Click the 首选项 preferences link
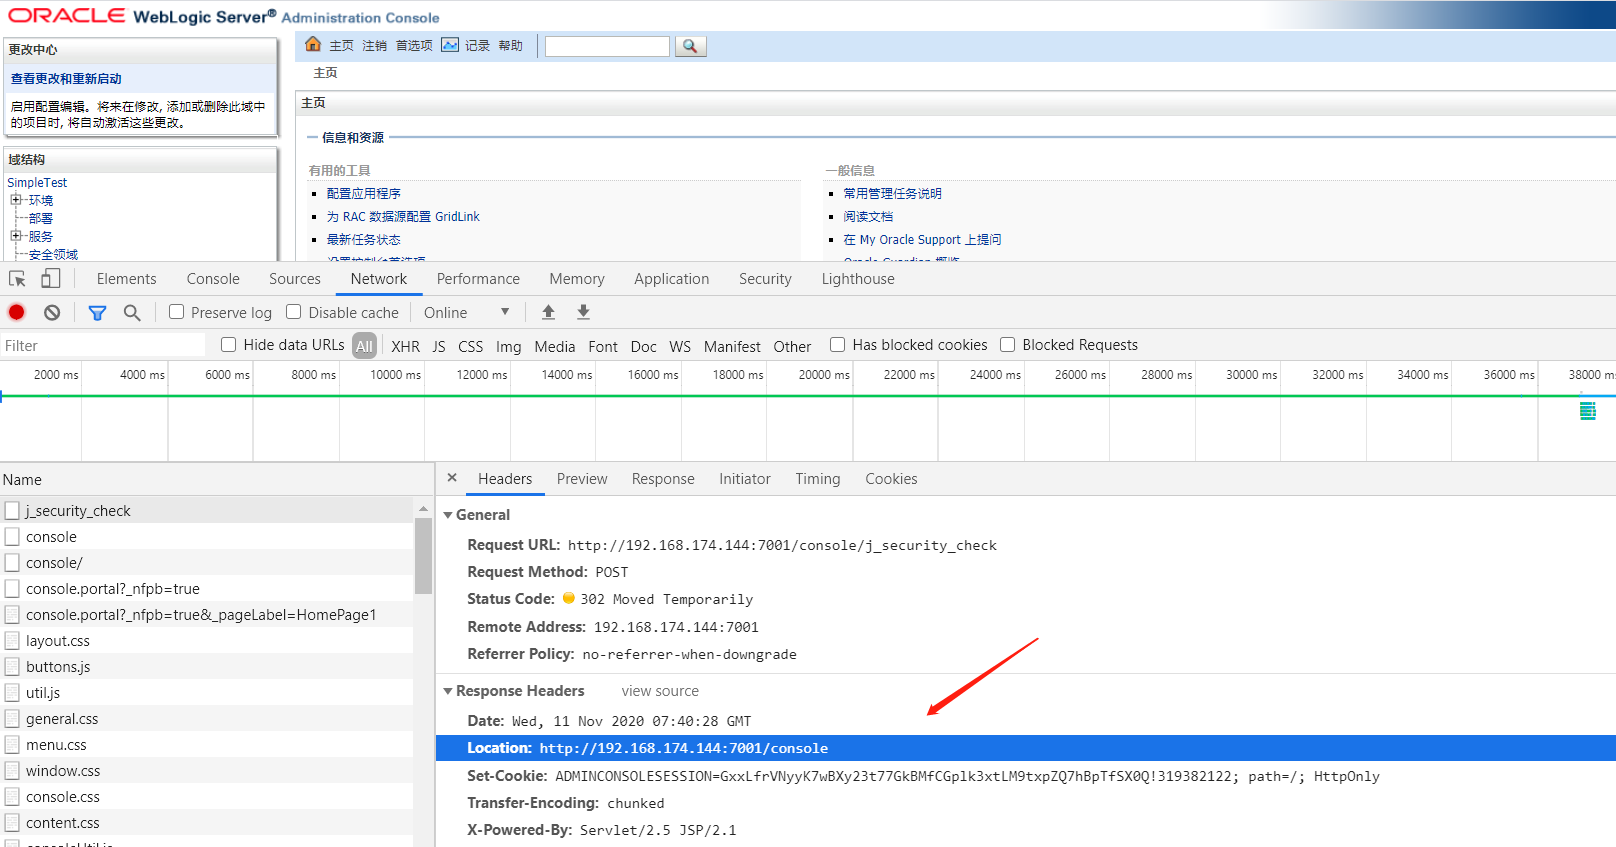 point(414,45)
